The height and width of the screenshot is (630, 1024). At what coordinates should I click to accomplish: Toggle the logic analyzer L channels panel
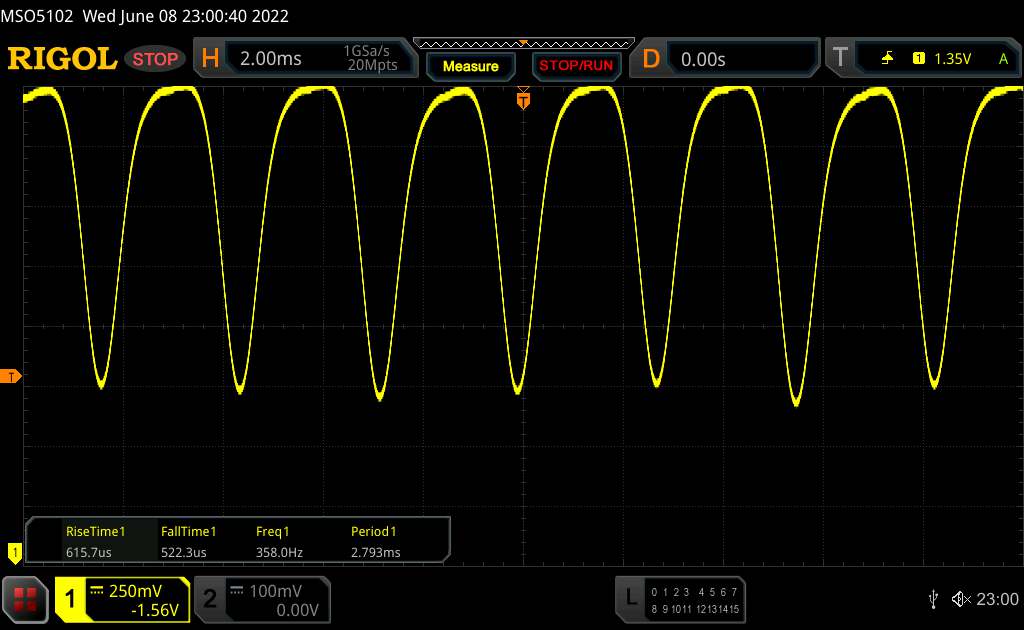tap(680, 599)
